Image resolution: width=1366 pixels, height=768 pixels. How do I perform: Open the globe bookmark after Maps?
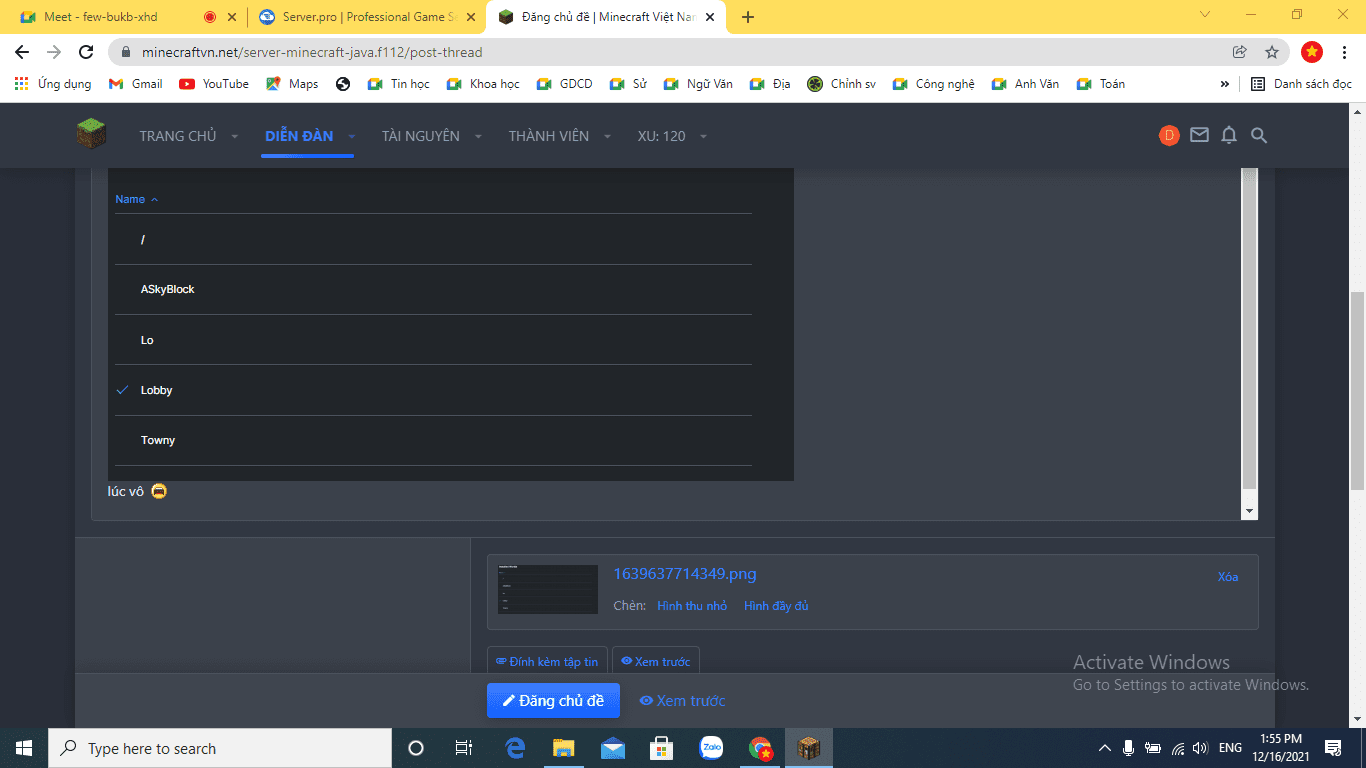click(x=343, y=84)
